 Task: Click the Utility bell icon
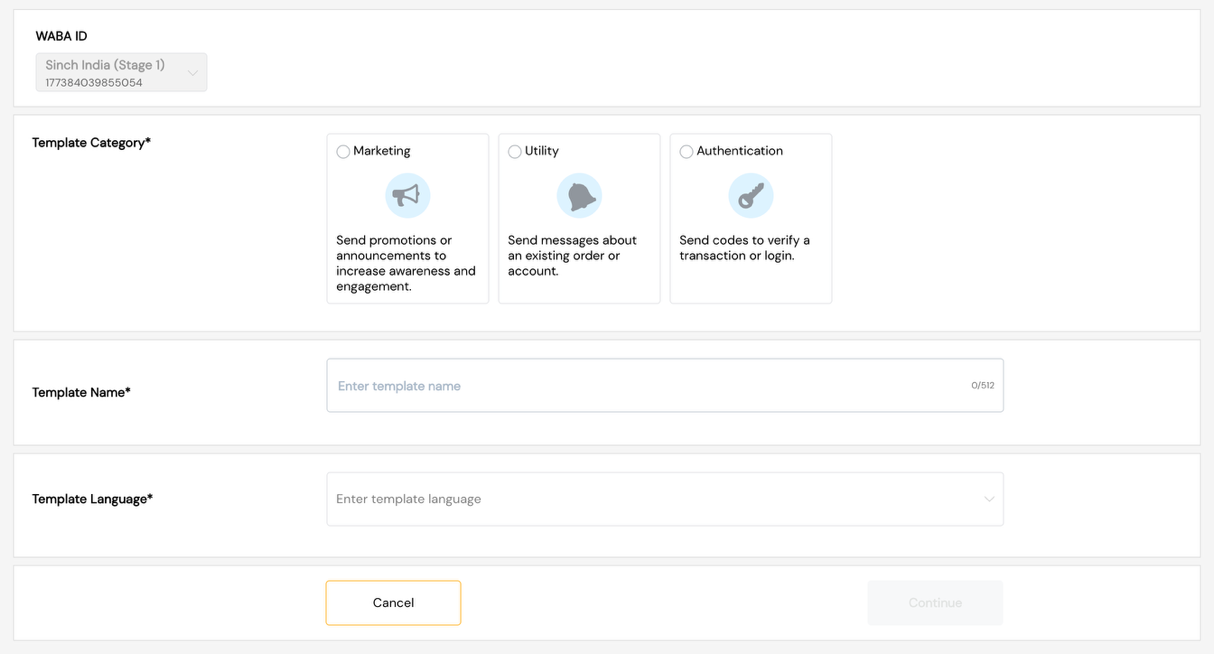point(579,196)
